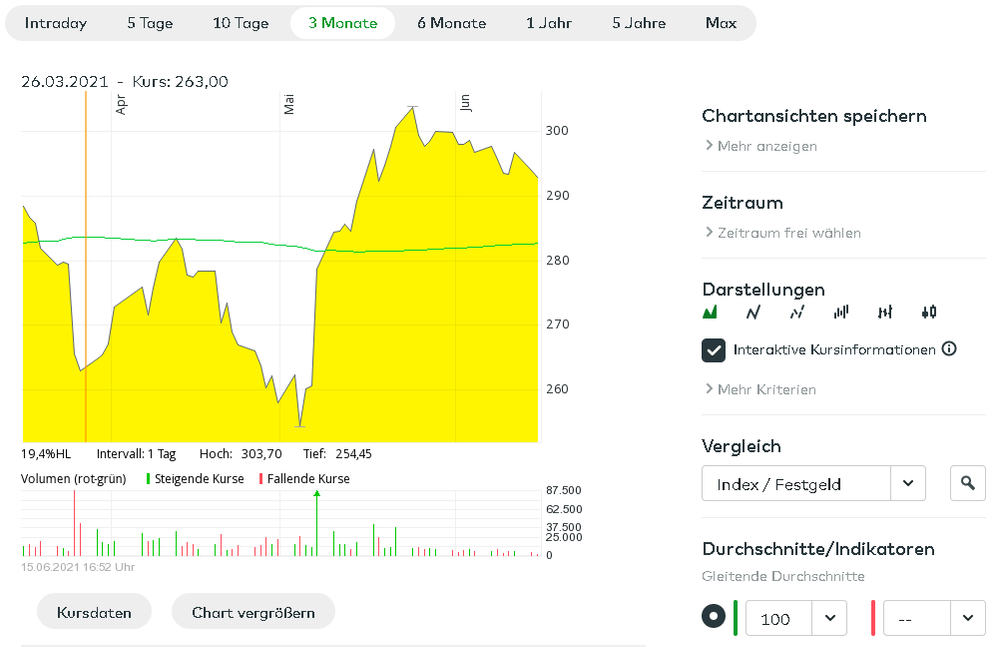The image size is (999, 647).
Task: Open the Index / Festgeld comparison dropdown
Action: click(813, 482)
